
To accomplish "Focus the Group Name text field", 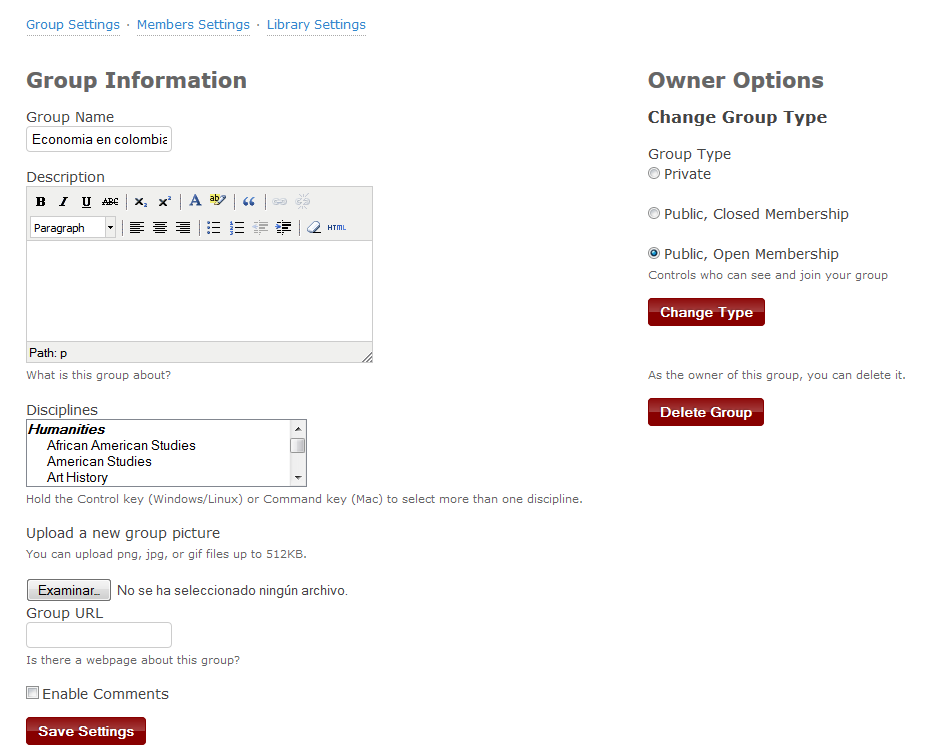I will click(99, 139).
